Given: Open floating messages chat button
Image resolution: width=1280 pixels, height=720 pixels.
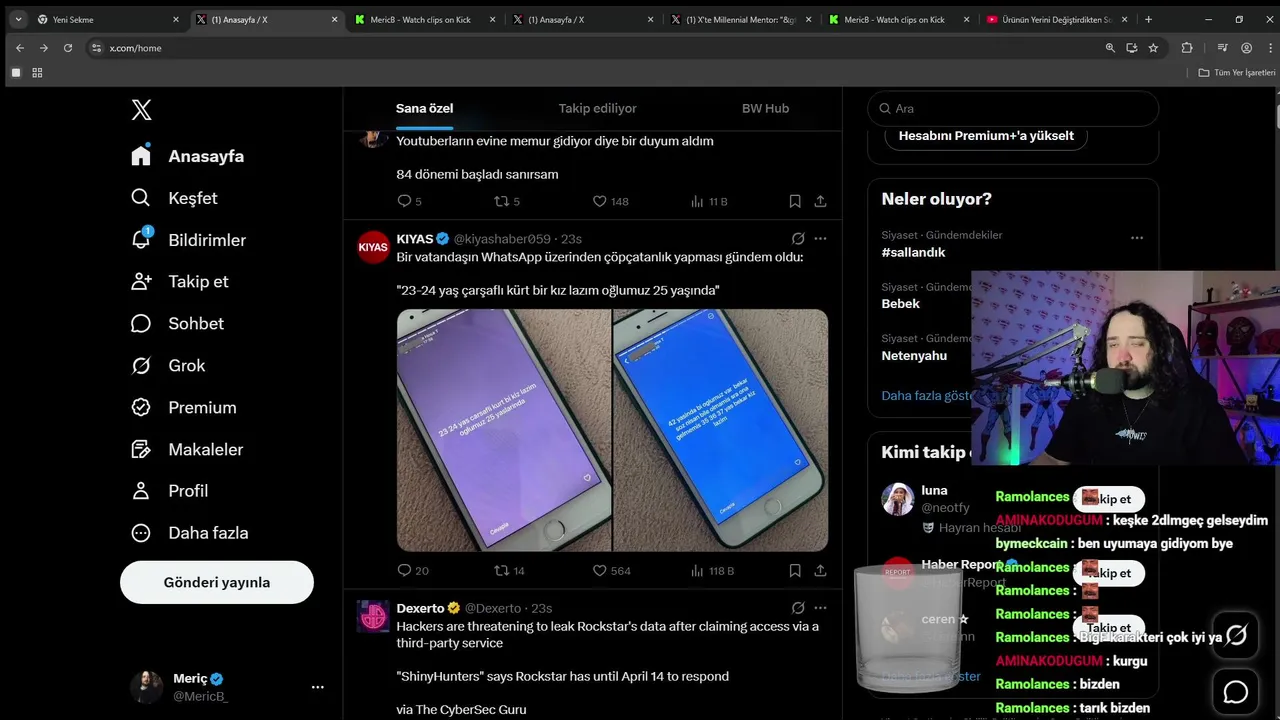Looking at the screenshot, I should [1236, 692].
